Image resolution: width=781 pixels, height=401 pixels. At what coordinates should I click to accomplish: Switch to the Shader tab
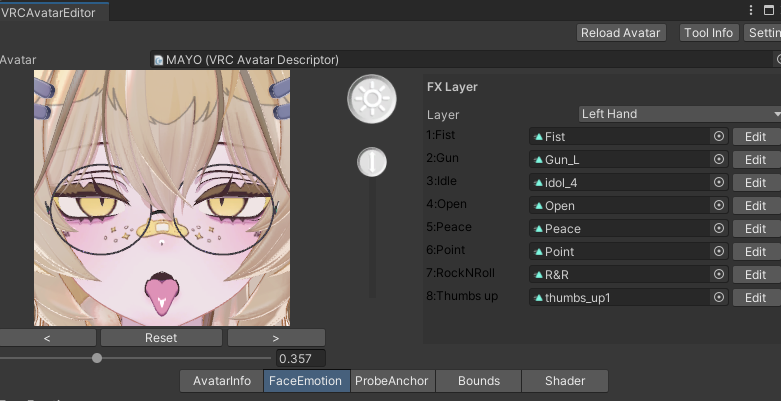(565, 381)
